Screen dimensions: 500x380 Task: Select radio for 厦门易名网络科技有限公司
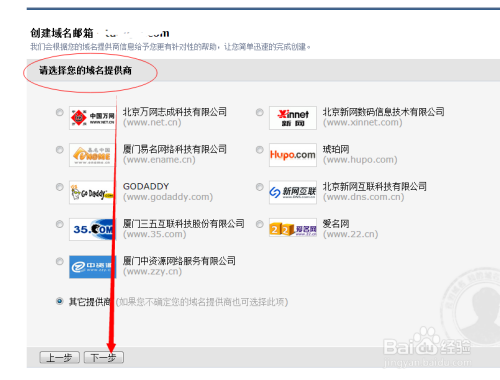[60, 150]
